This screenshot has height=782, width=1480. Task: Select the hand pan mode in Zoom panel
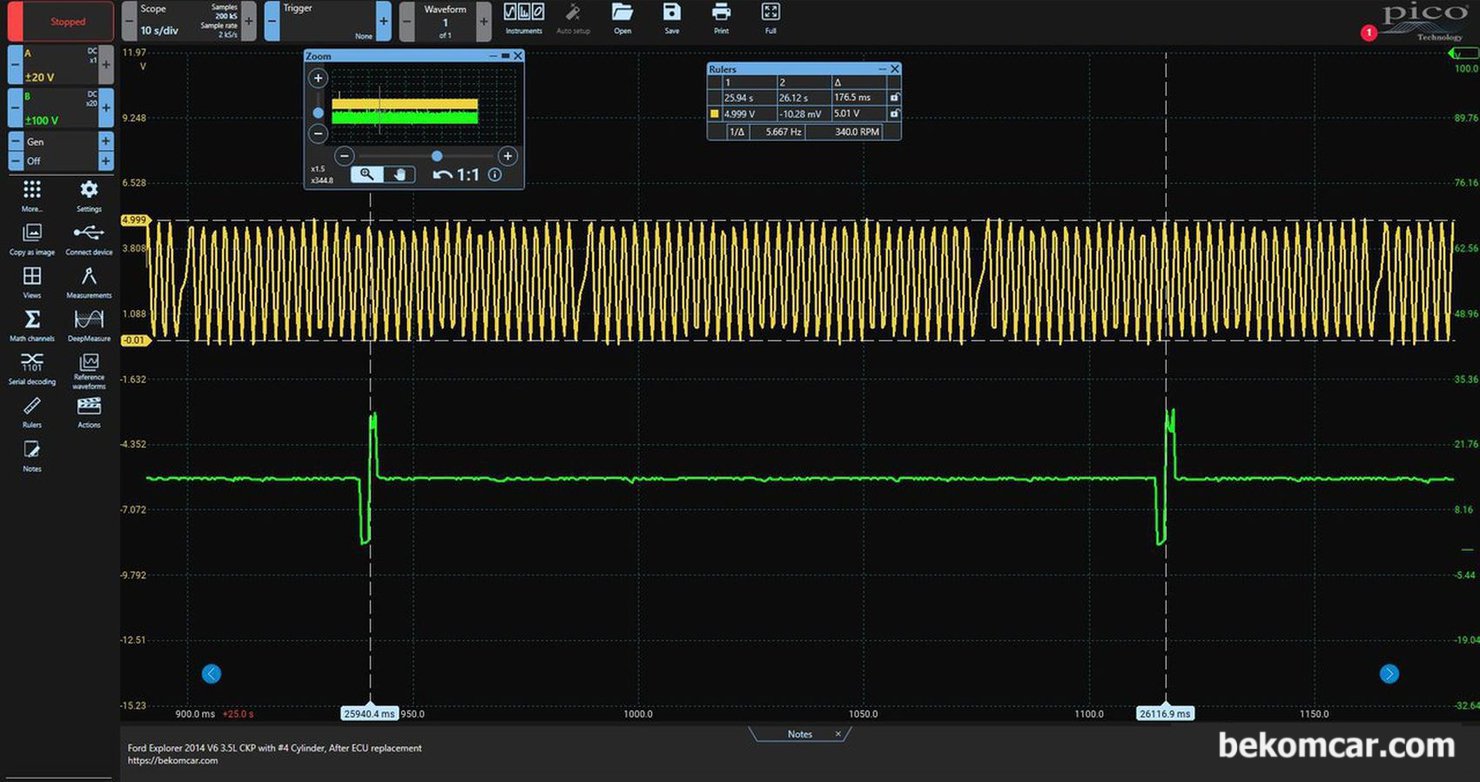coord(400,174)
